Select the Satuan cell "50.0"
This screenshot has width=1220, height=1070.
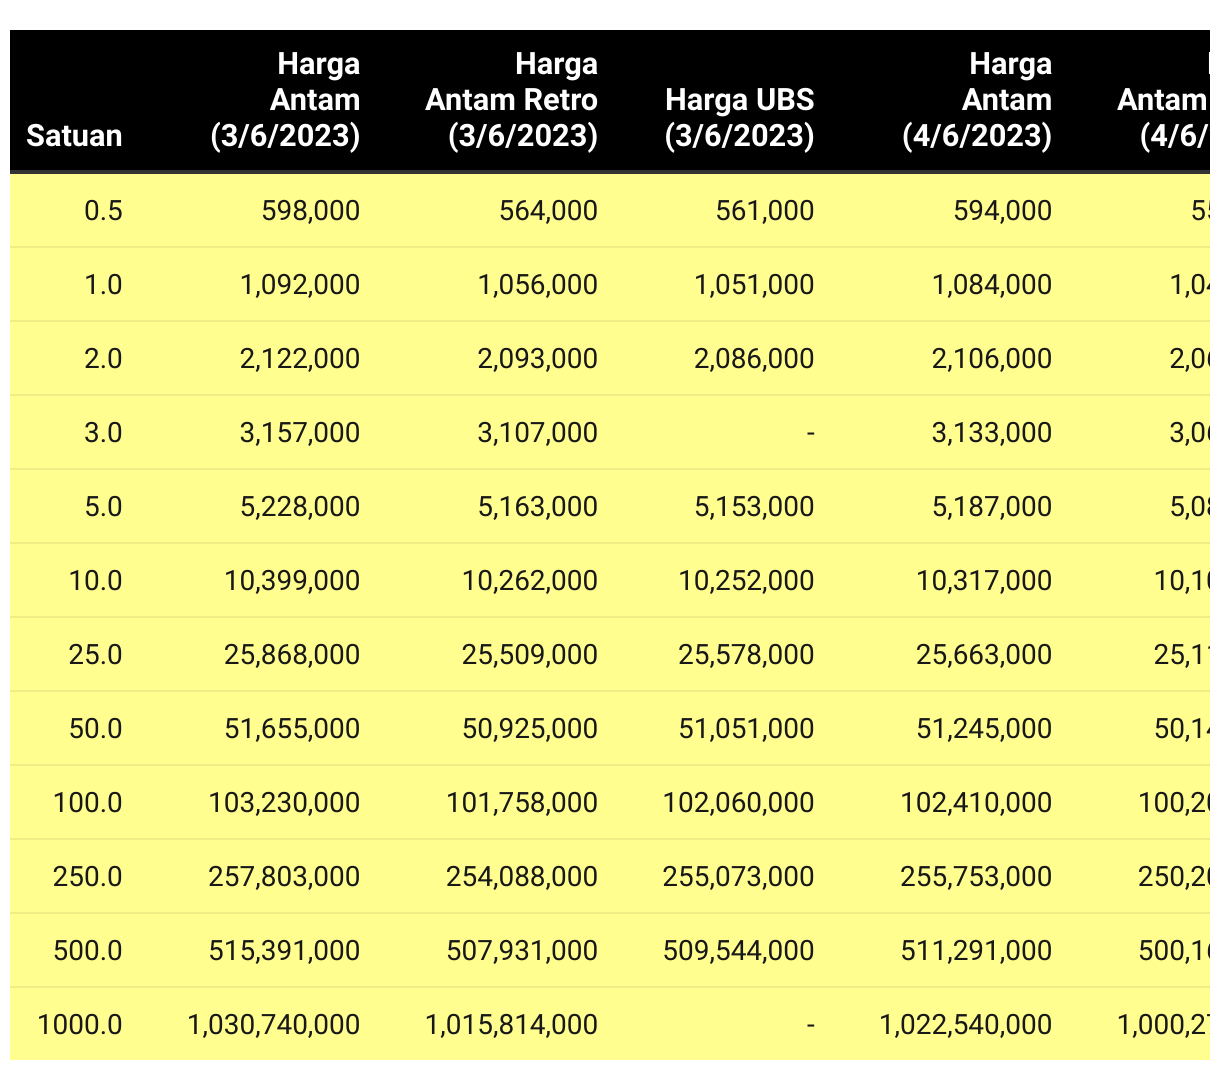pos(96,728)
